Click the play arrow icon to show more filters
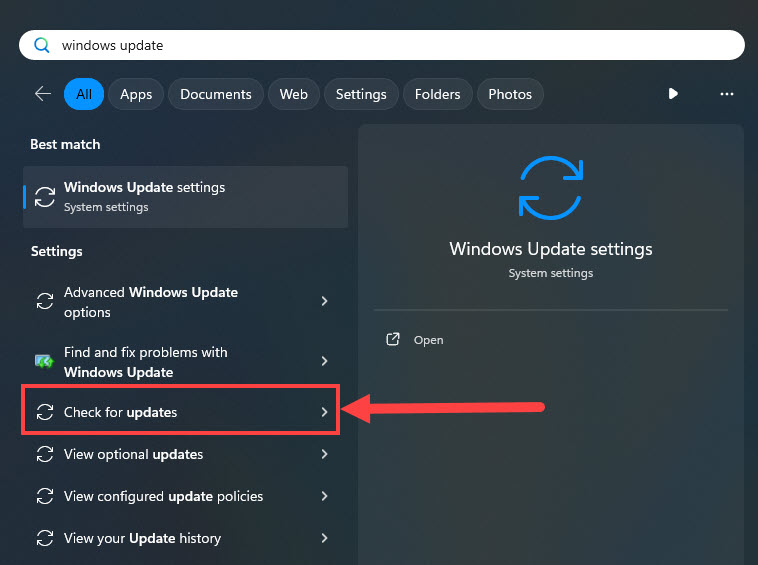This screenshot has height=565, width=758. tap(673, 93)
